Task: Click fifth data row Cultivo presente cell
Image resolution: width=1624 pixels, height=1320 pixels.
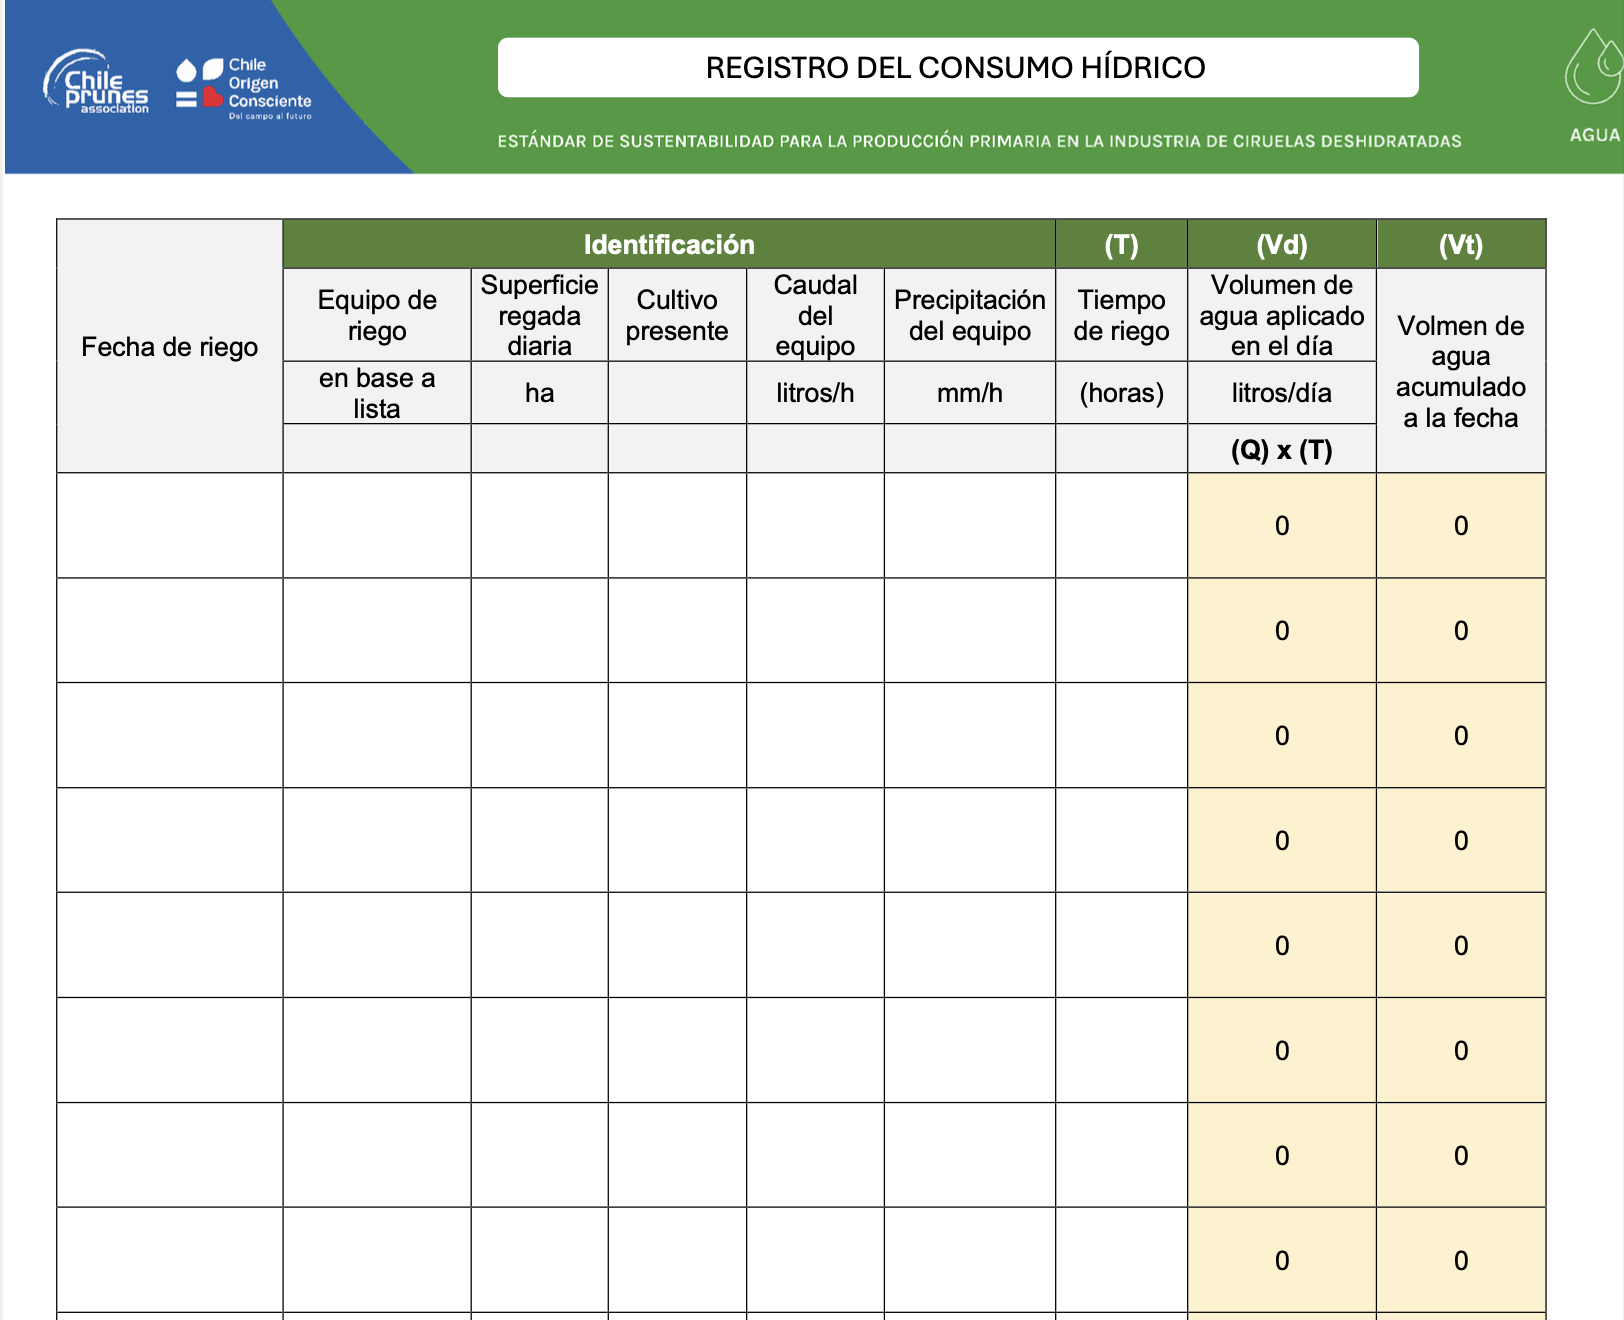Action: 677,945
